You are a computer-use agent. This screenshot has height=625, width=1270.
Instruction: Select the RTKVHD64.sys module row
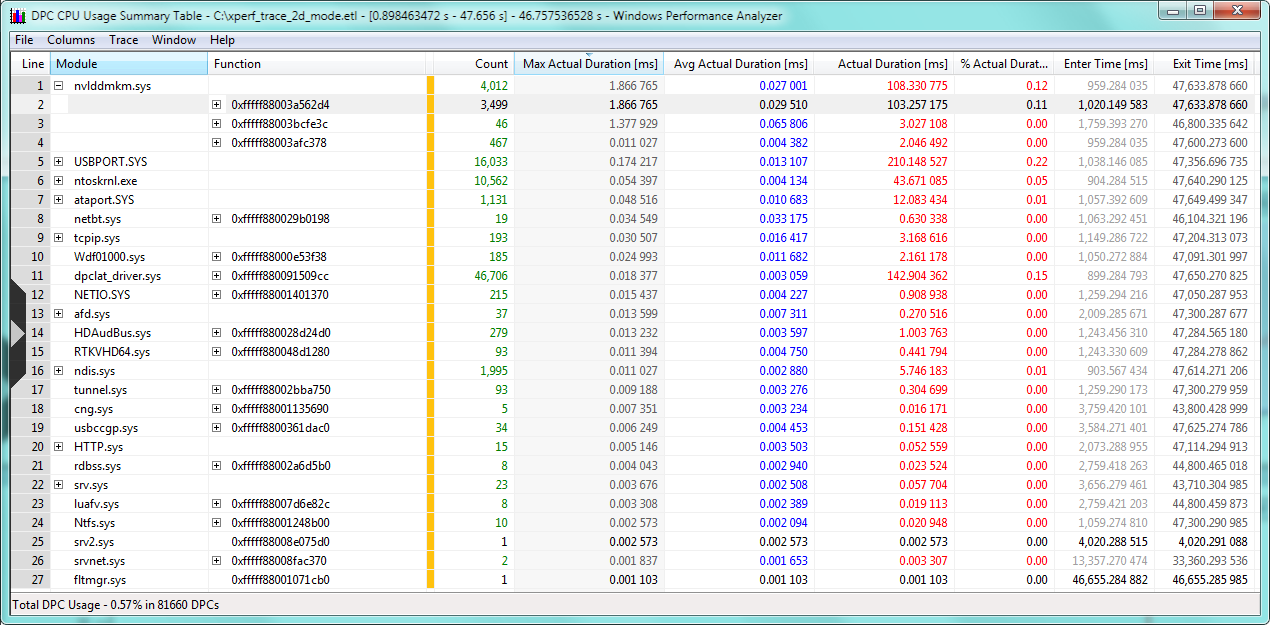tap(634, 352)
